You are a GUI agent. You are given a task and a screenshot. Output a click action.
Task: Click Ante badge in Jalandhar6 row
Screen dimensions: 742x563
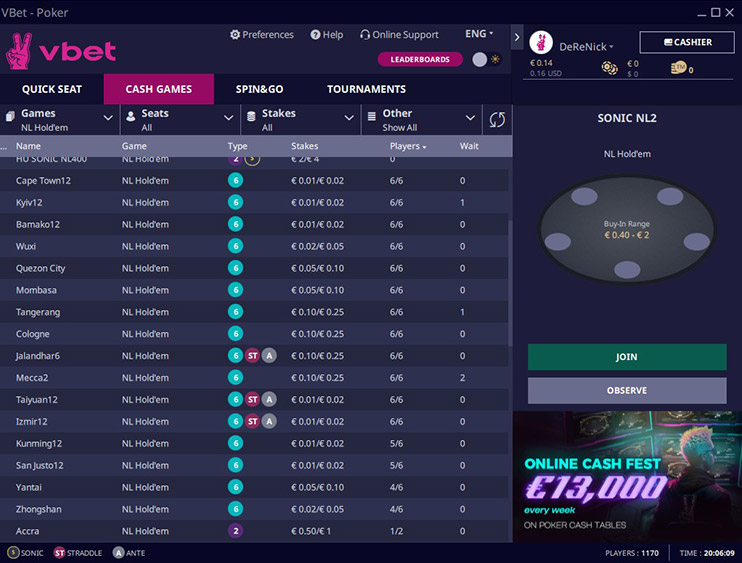tap(269, 355)
